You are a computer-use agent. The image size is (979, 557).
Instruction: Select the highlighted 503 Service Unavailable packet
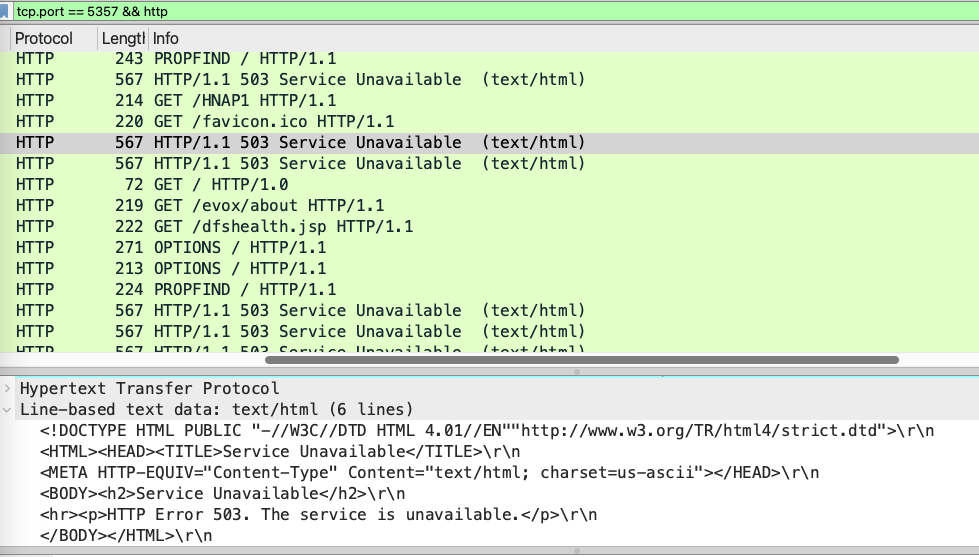tap(490, 142)
